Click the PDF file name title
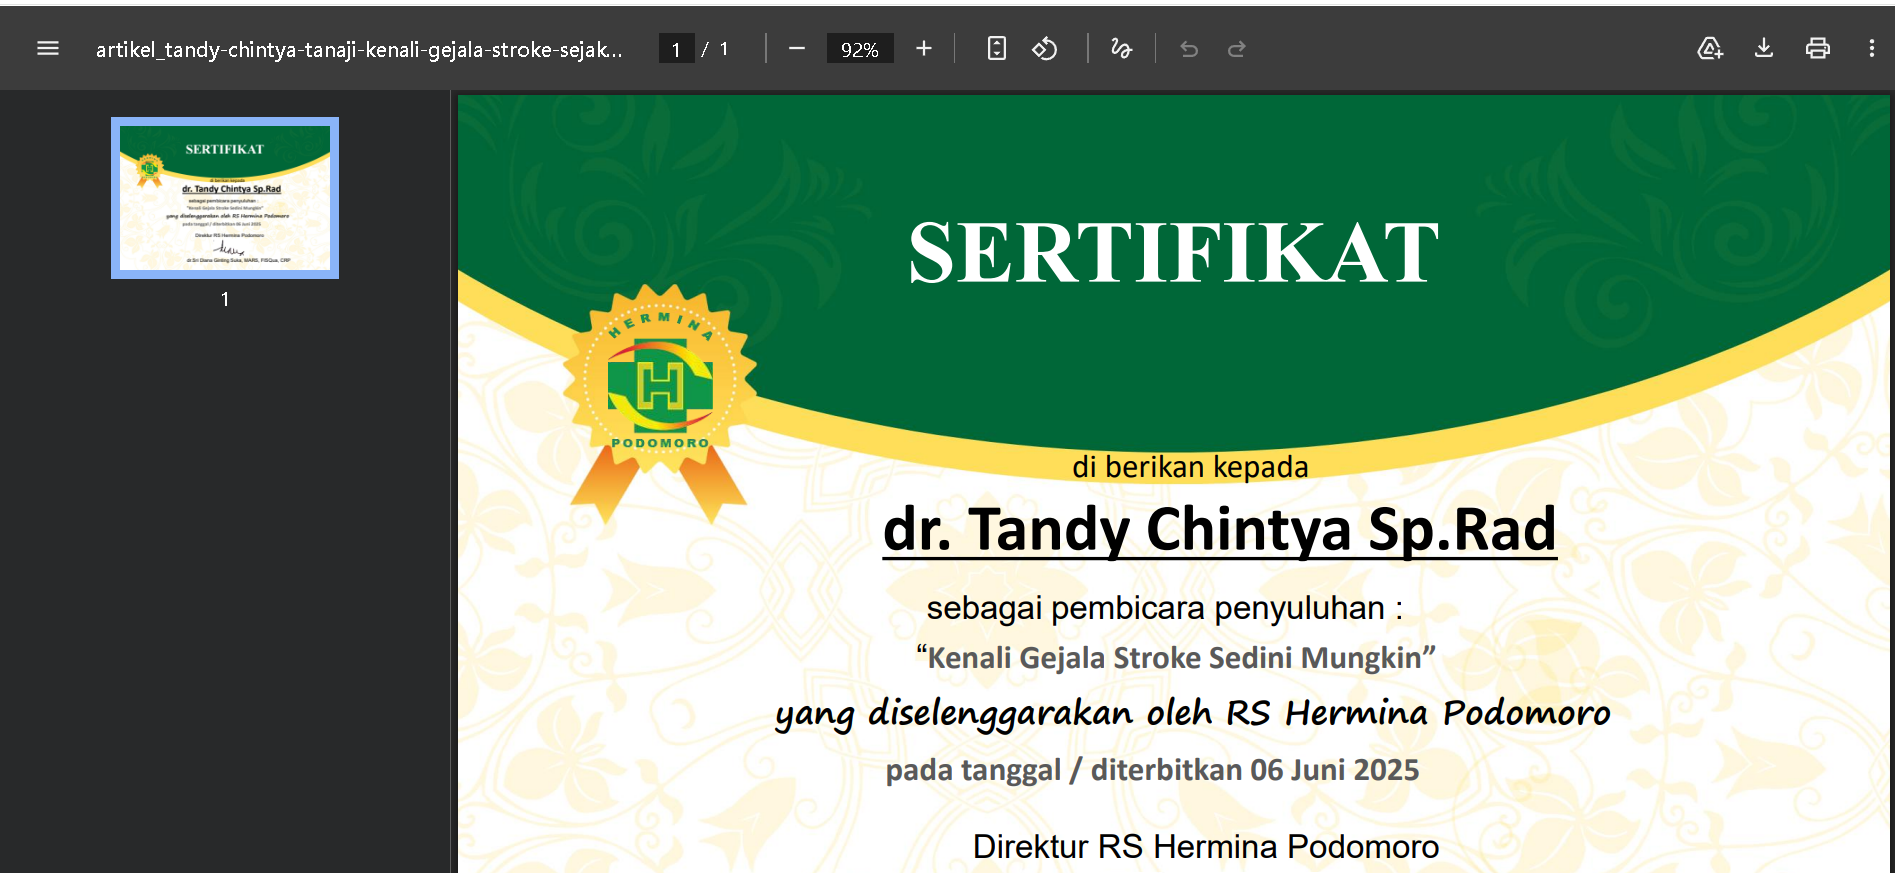Viewport: 1895px width, 873px height. (359, 49)
